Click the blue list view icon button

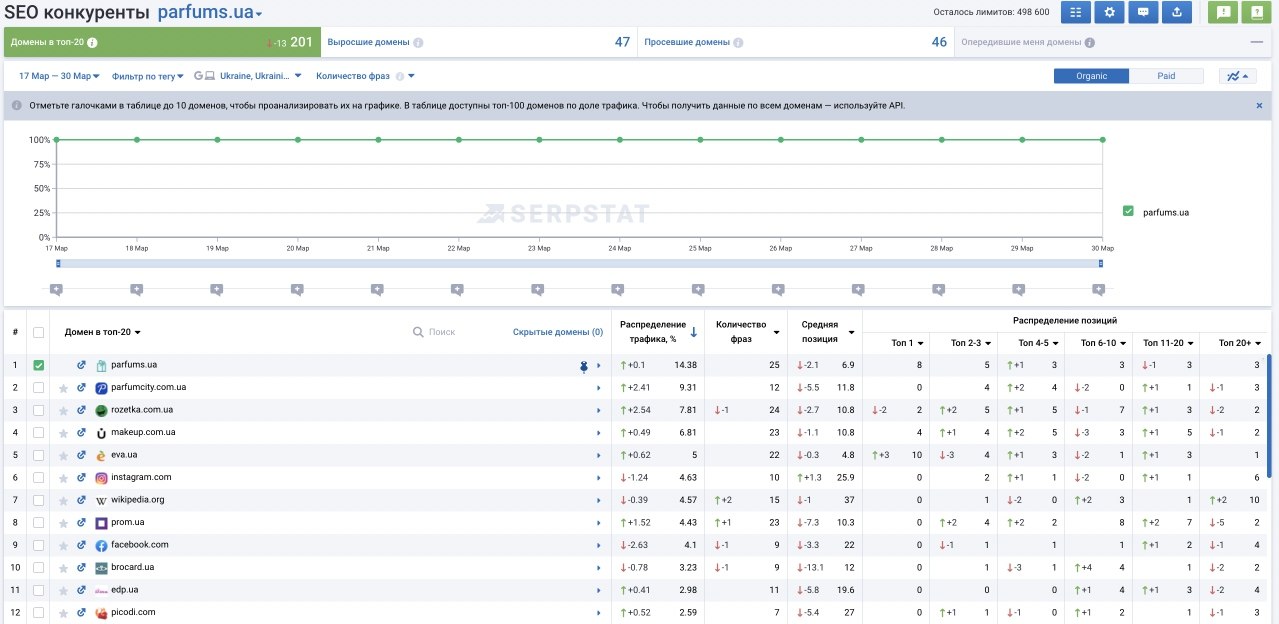(1075, 13)
